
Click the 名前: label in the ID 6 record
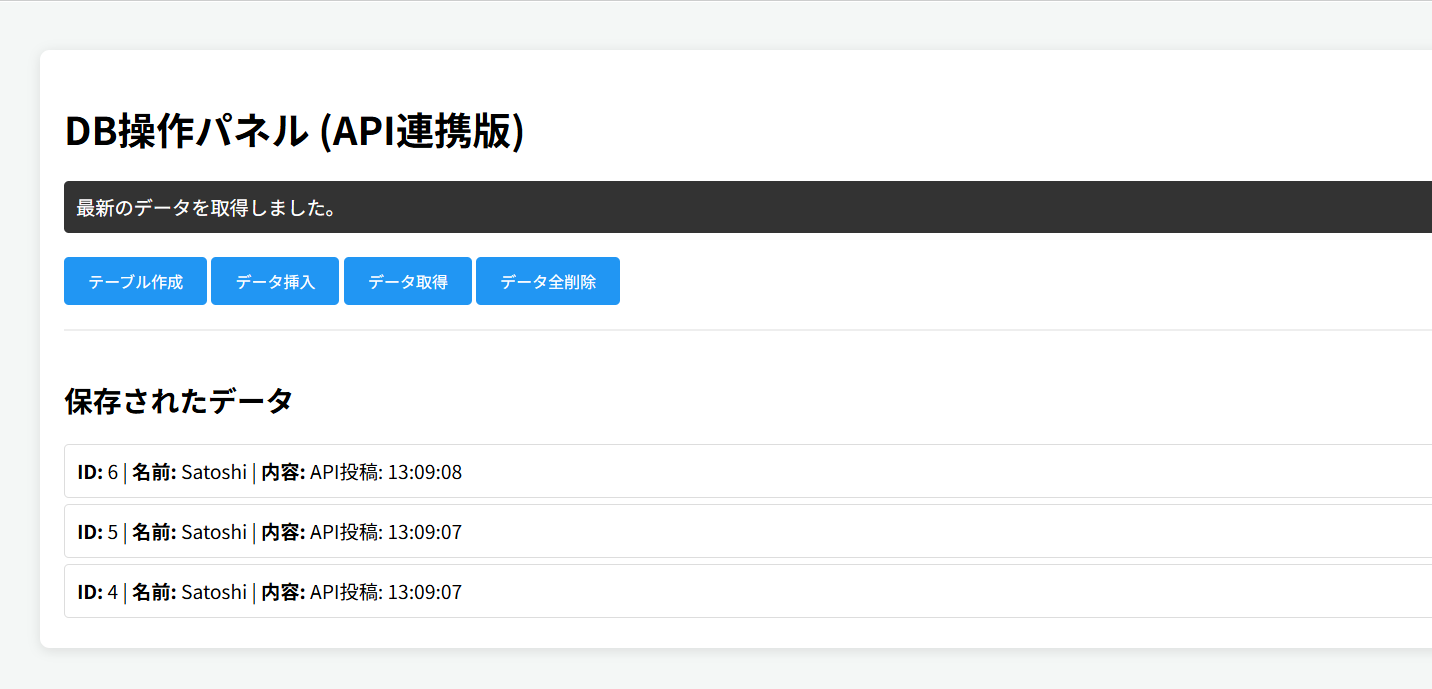pyautogui.click(x=154, y=472)
